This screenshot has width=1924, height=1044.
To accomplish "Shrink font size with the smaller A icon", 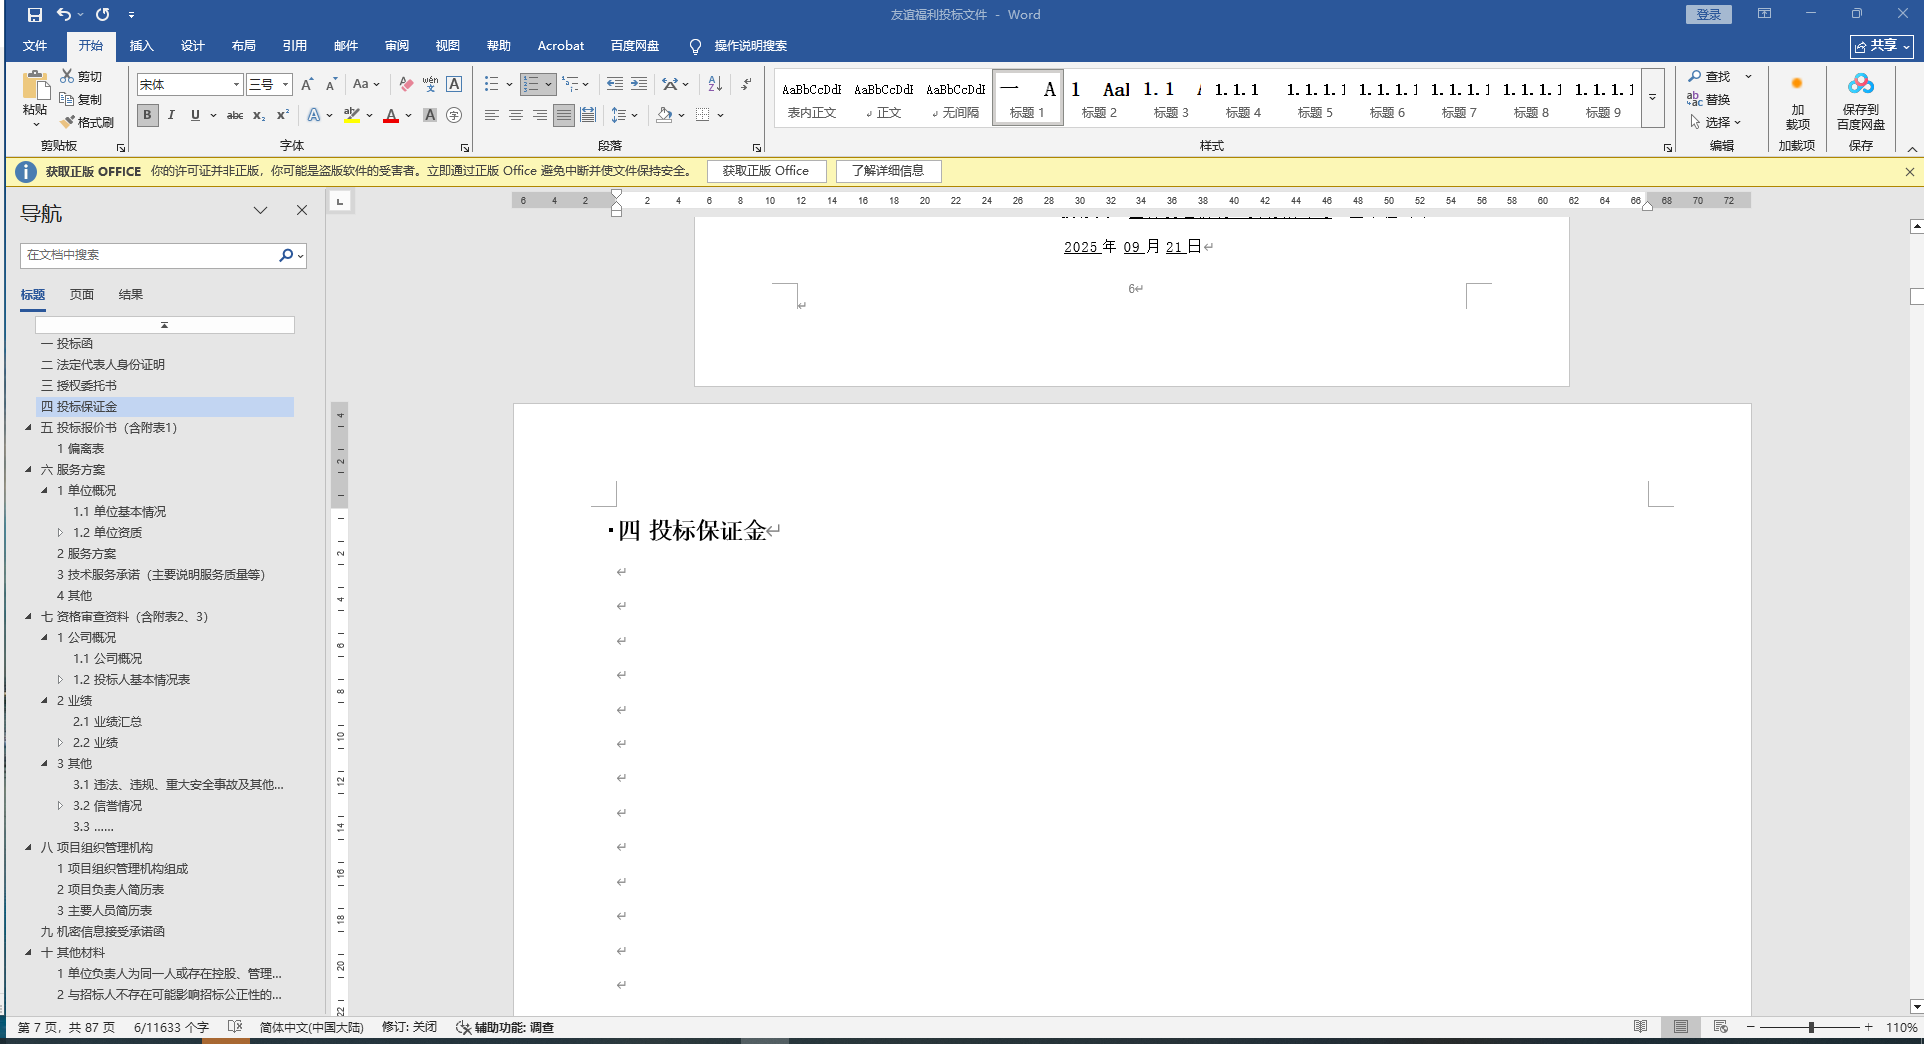I will click(x=331, y=84).
